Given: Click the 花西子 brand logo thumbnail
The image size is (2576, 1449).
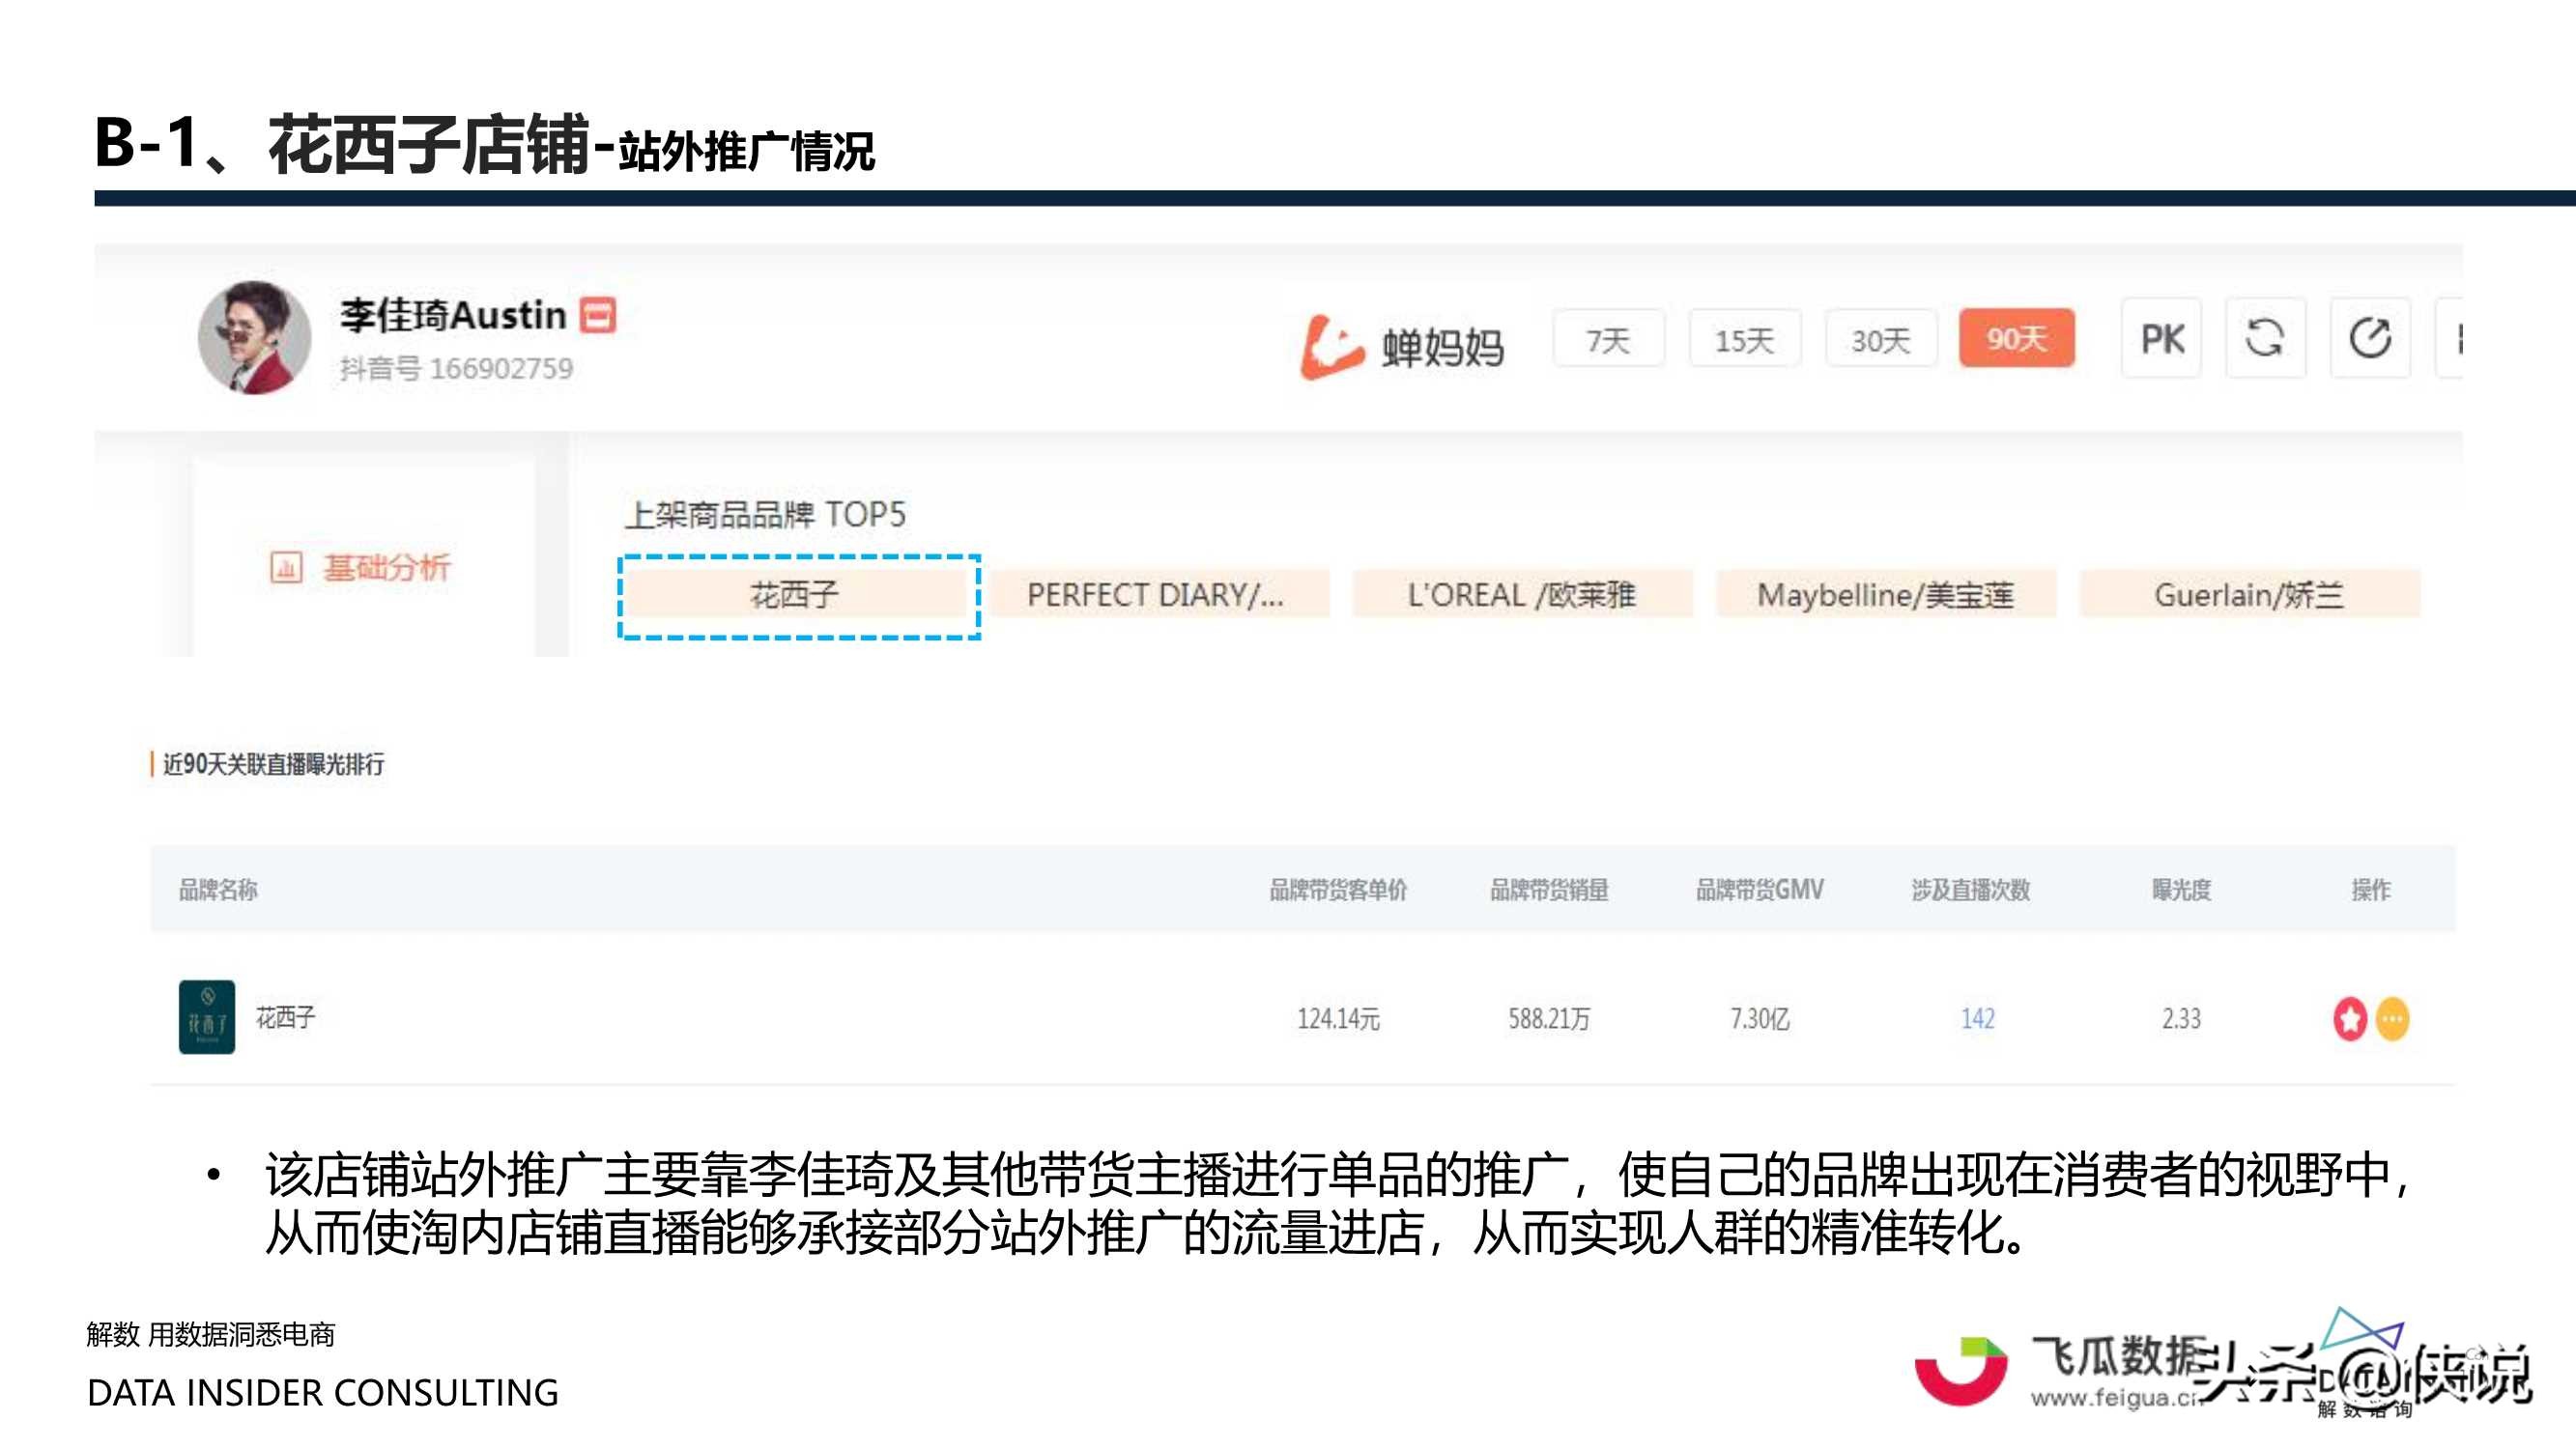Looking at the screenshot, I should [207, 1017].
